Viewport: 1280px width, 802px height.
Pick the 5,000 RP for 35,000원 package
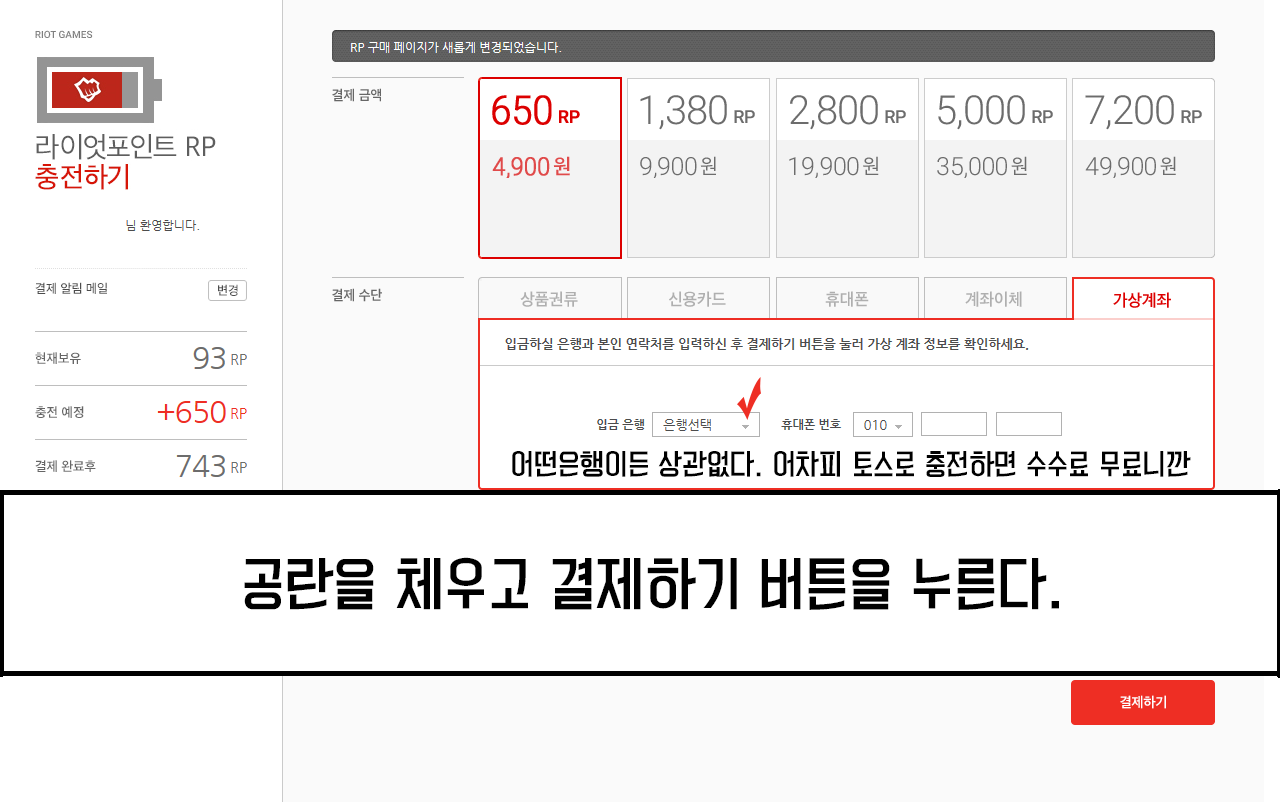point(995,168)
